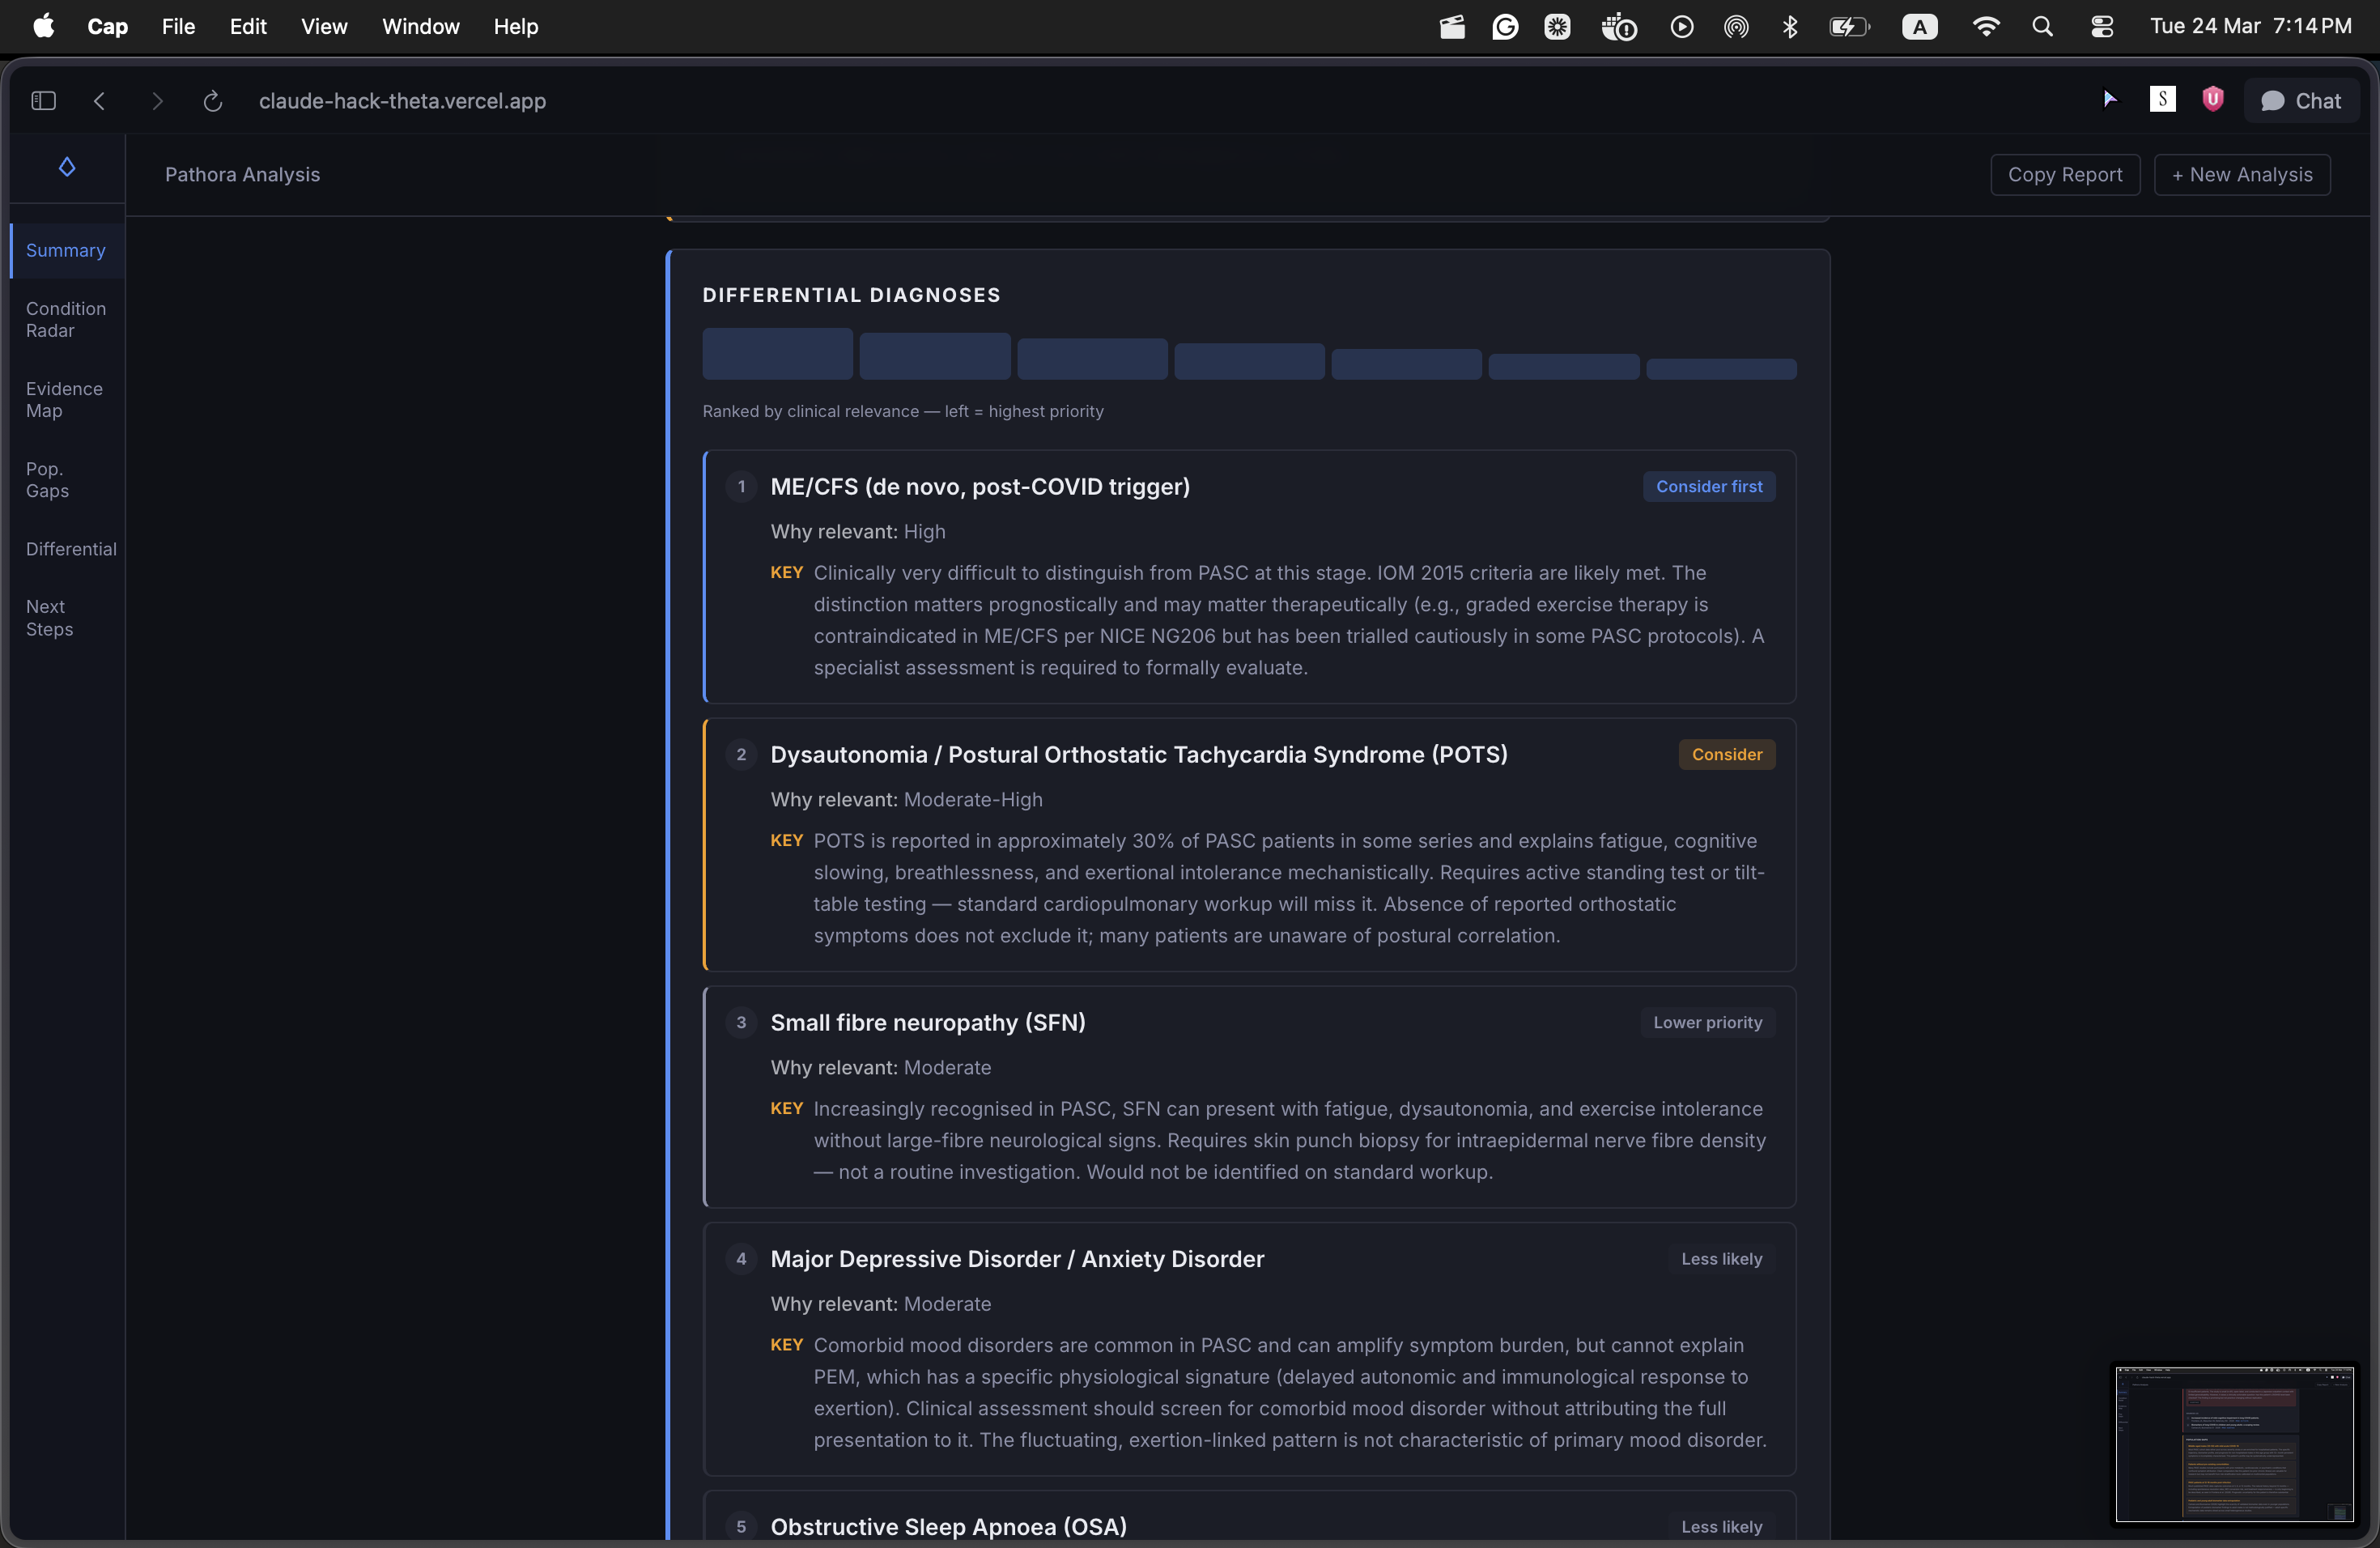Start a New Analysis

coord(2241,175)
